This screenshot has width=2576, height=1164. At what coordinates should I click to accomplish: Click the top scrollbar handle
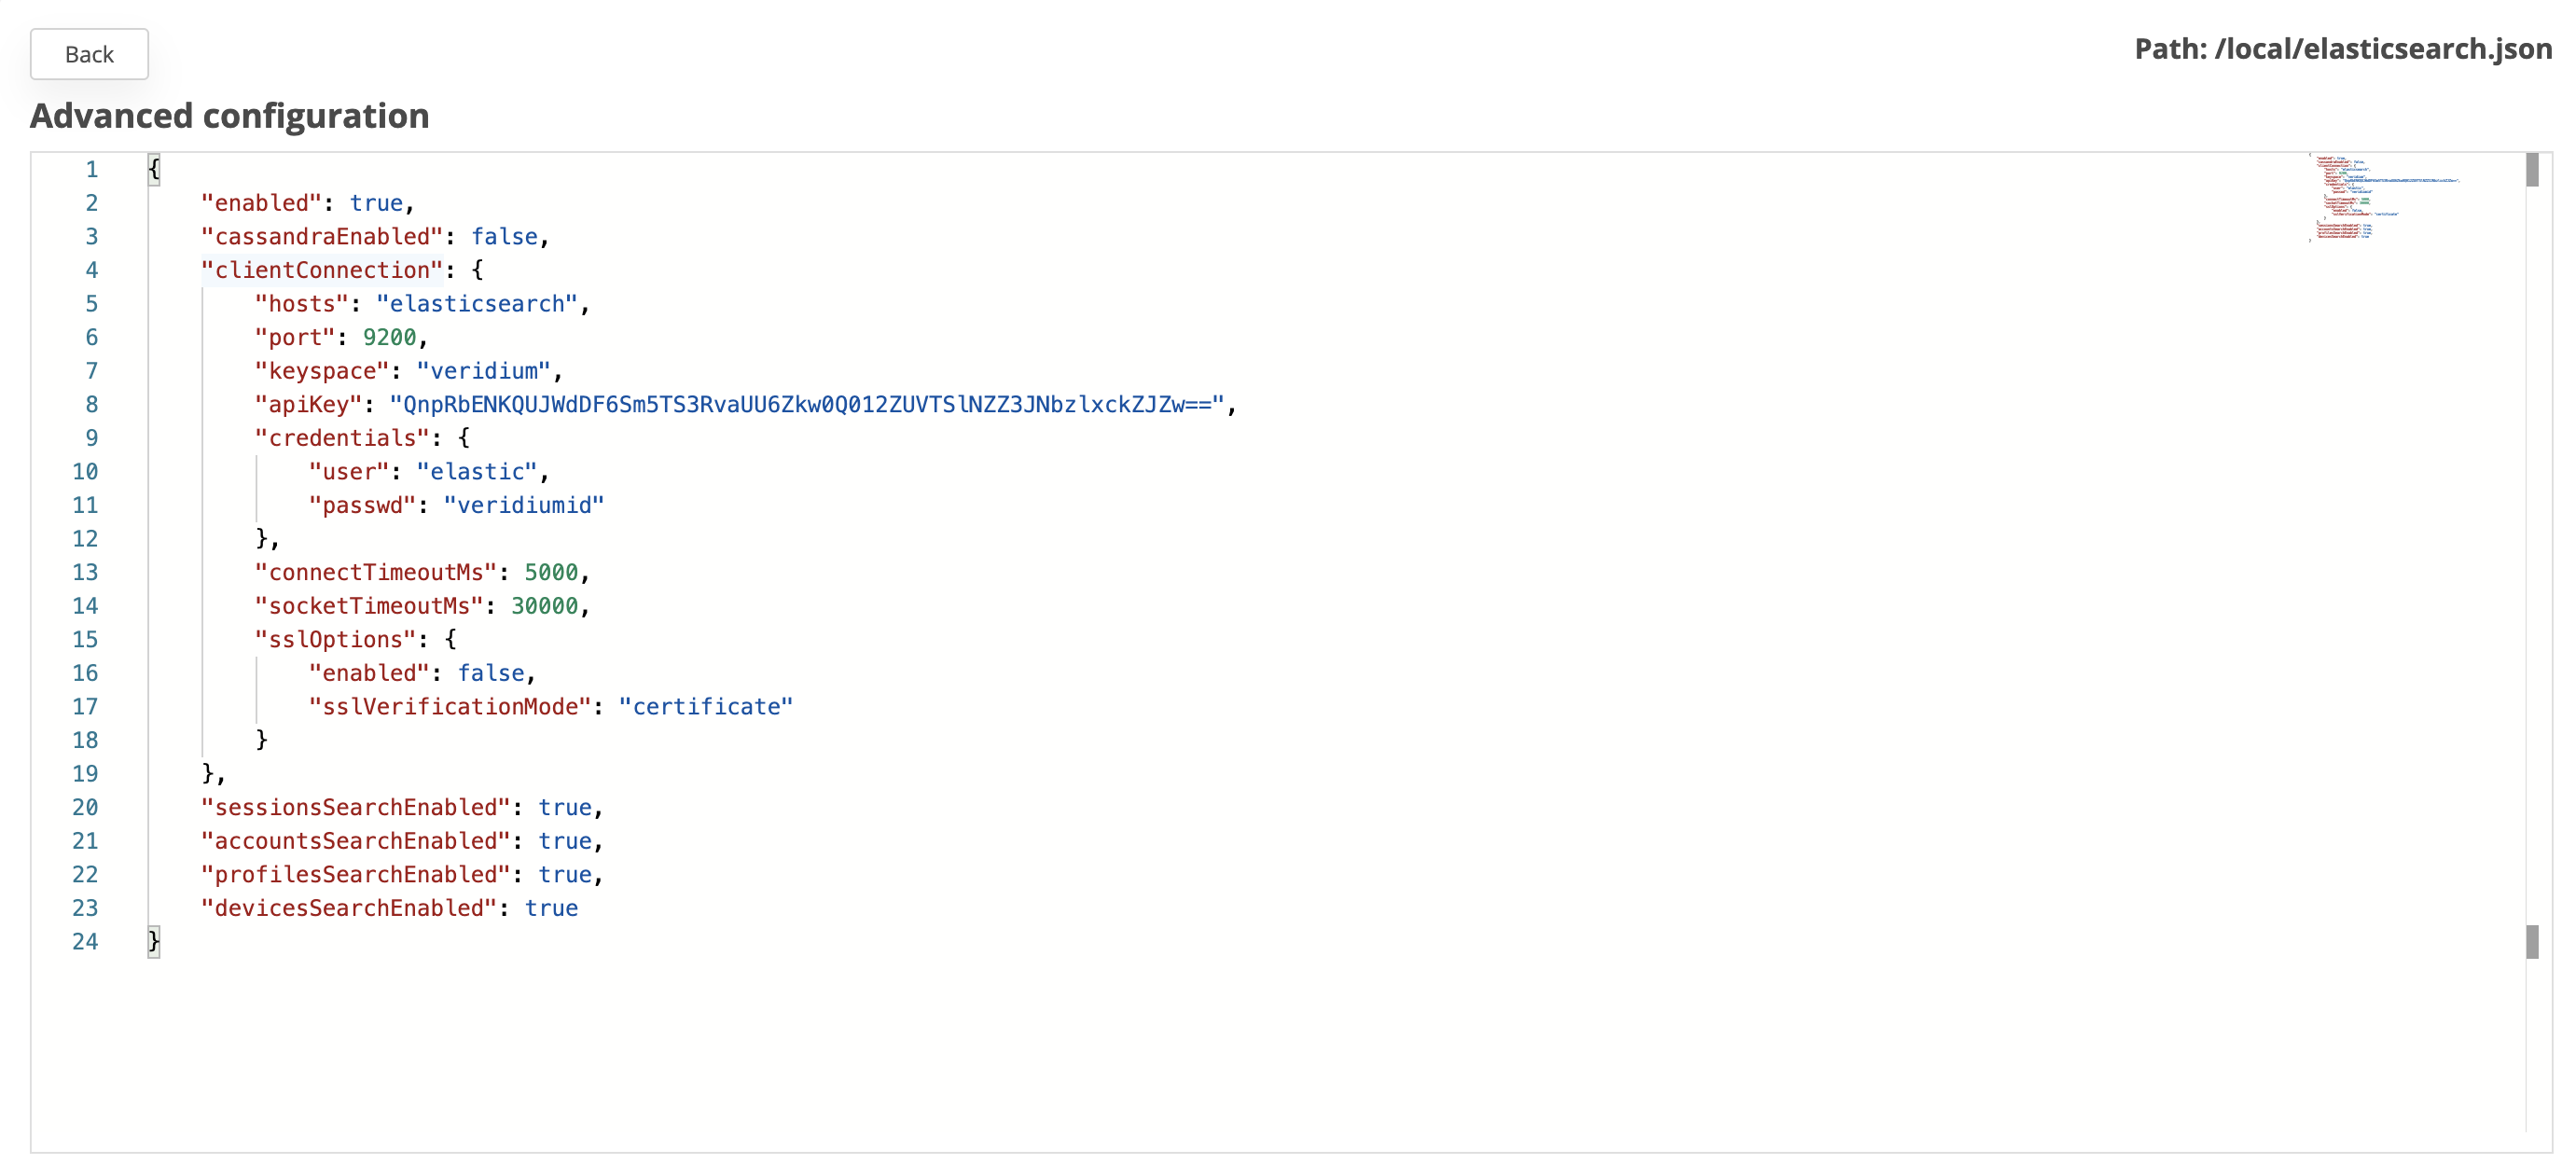2531,170
